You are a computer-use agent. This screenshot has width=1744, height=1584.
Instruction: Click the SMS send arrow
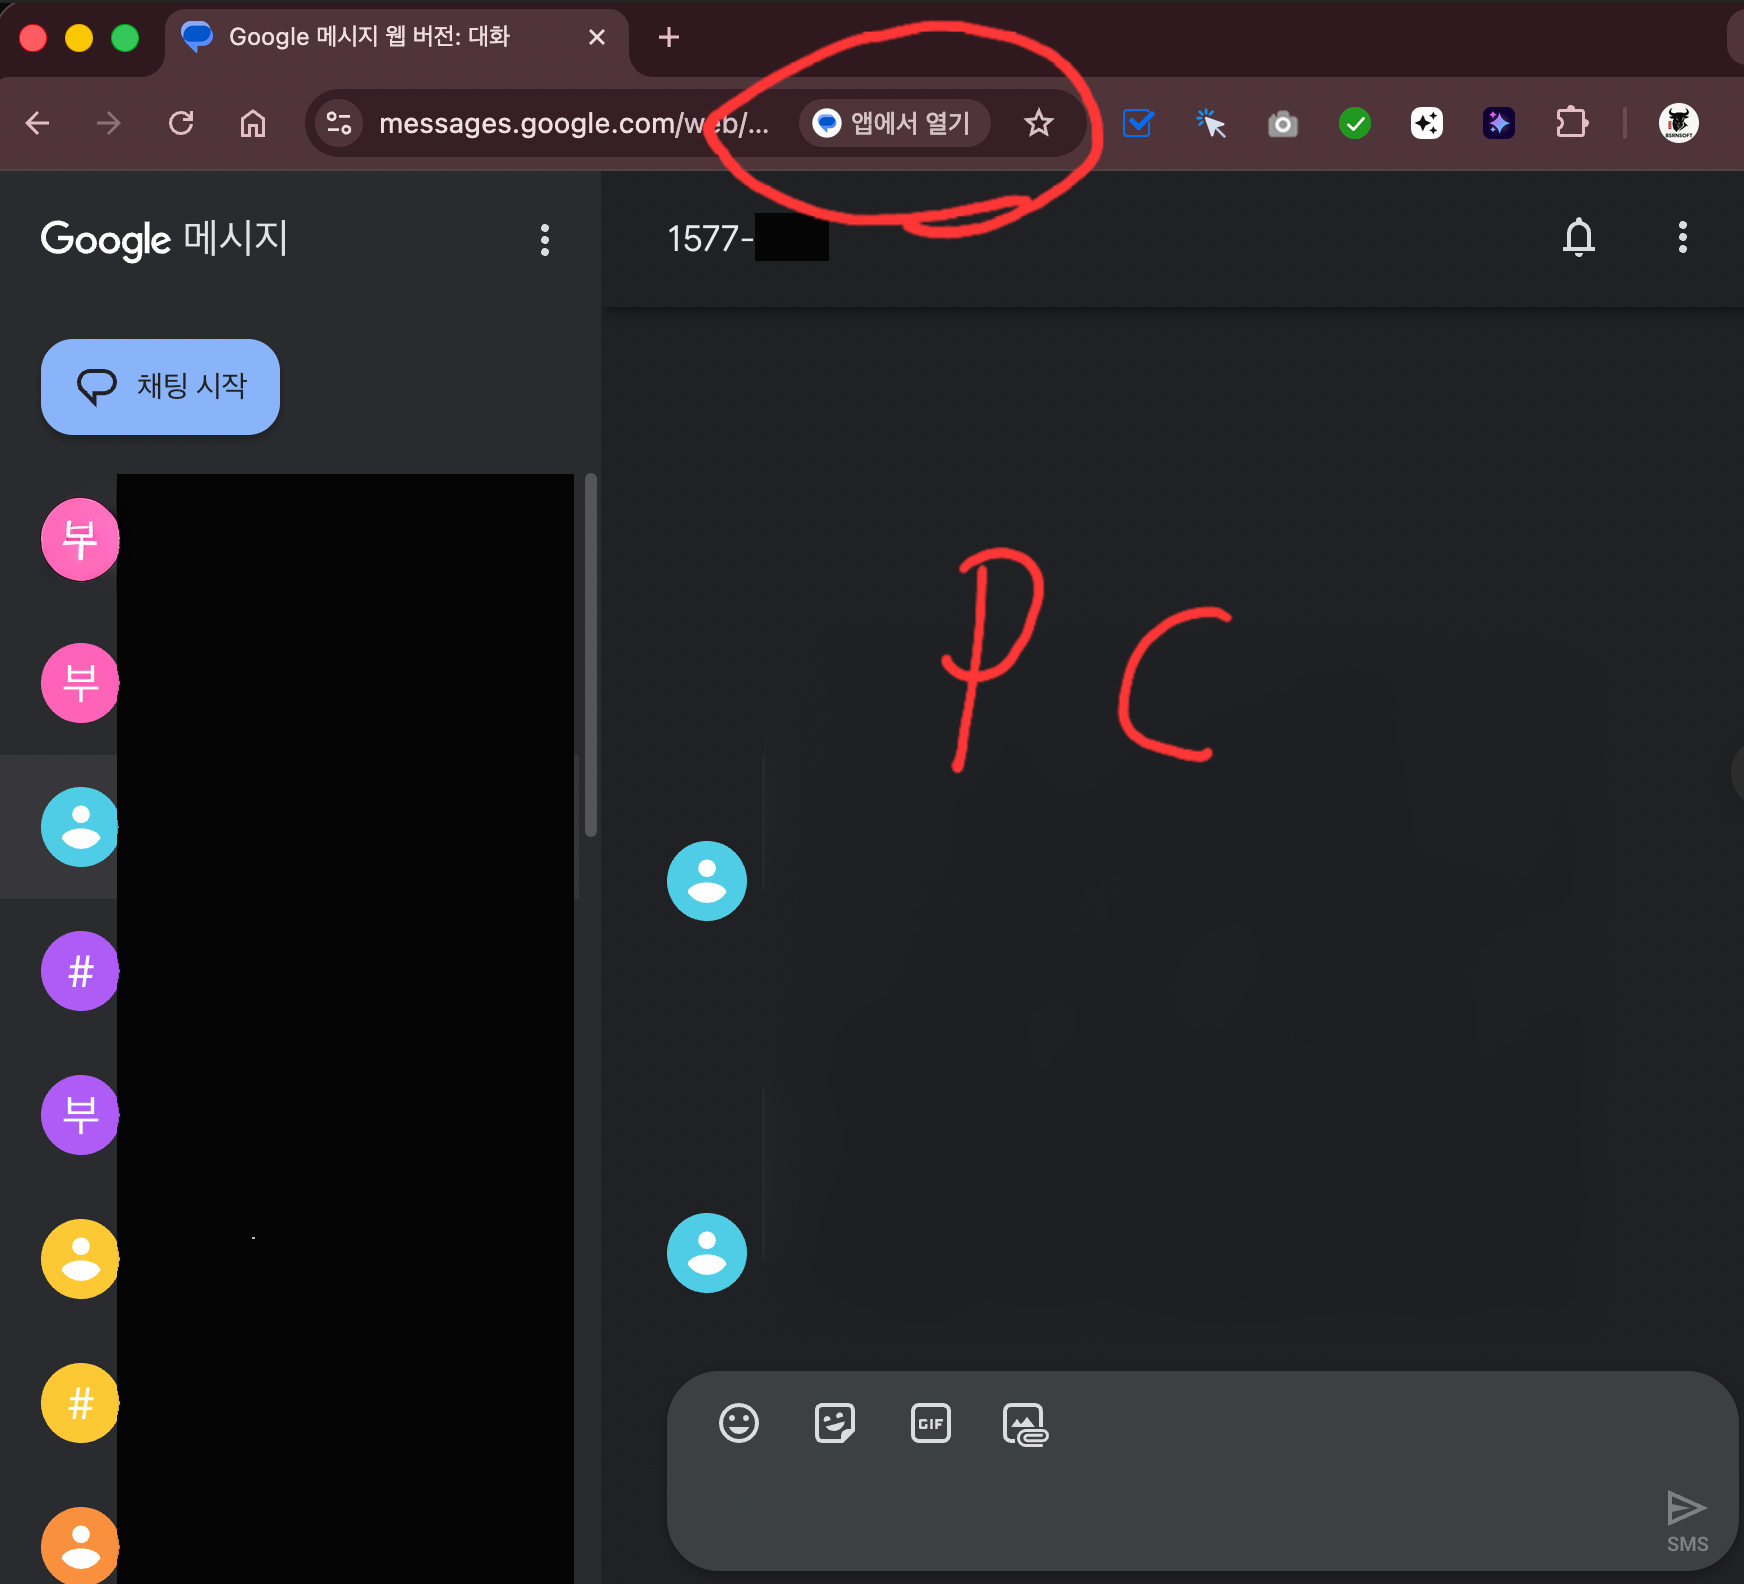point(1686,1509)
